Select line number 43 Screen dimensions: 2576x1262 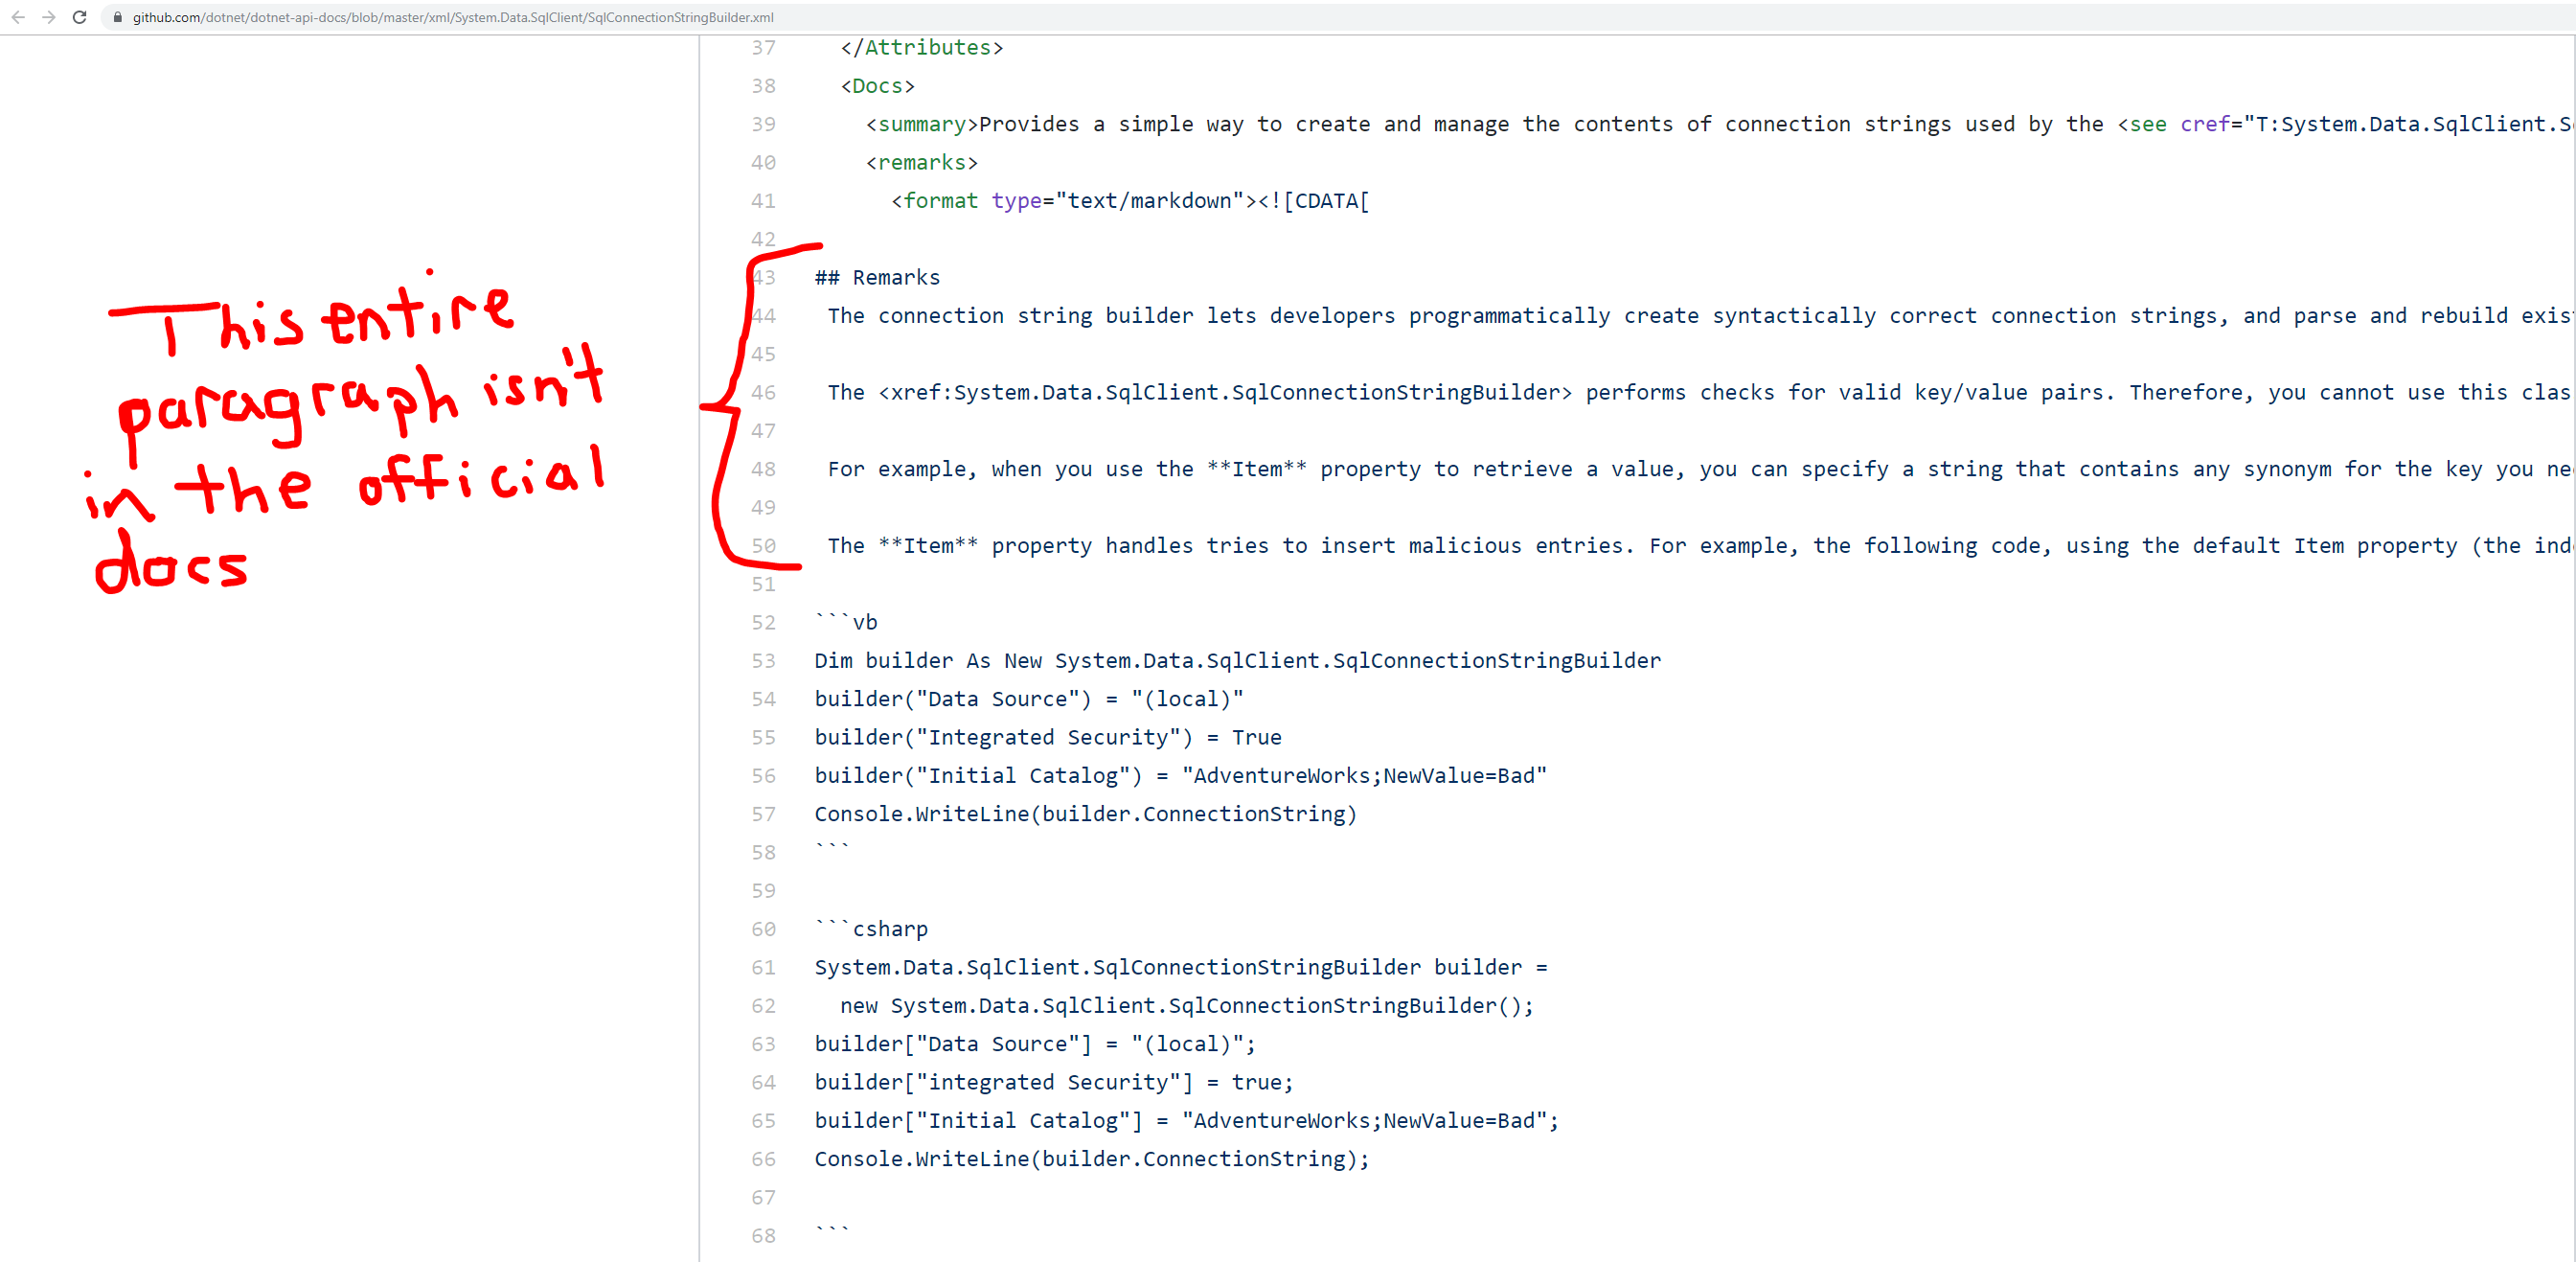coord(764,277)
